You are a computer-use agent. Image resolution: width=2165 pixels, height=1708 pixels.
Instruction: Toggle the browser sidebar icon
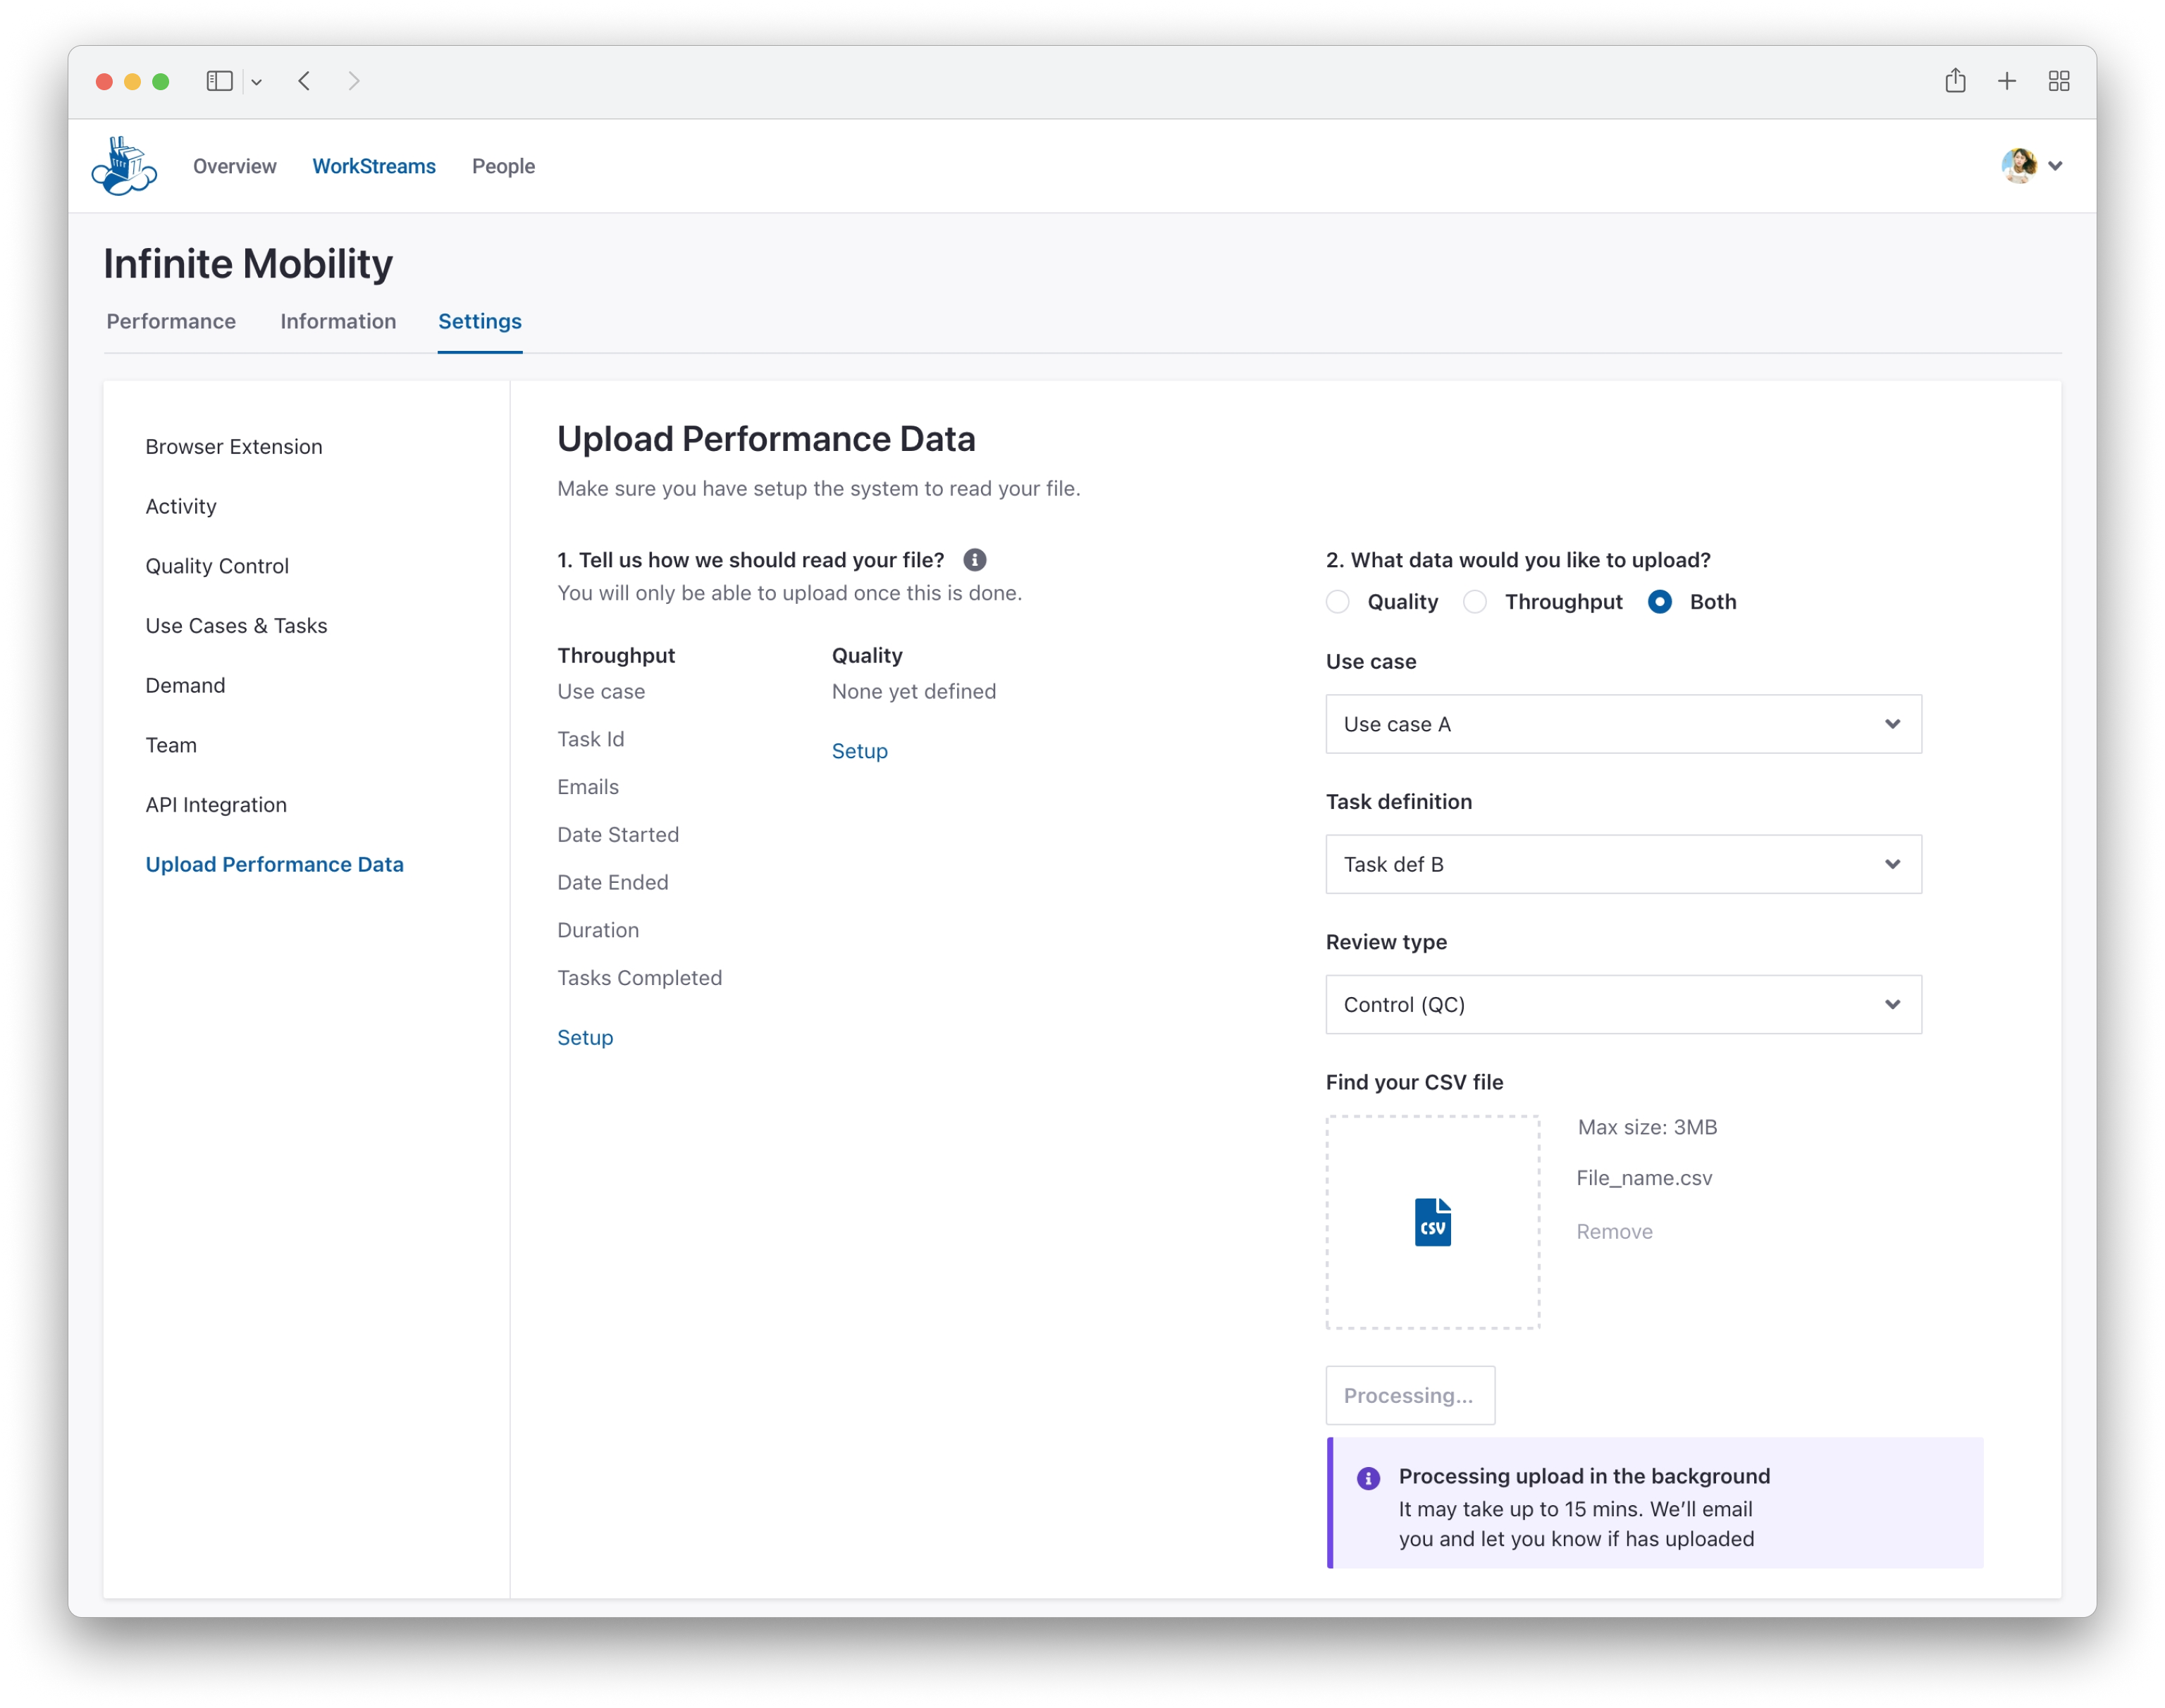pyautogui.click(x=219, y=81)
